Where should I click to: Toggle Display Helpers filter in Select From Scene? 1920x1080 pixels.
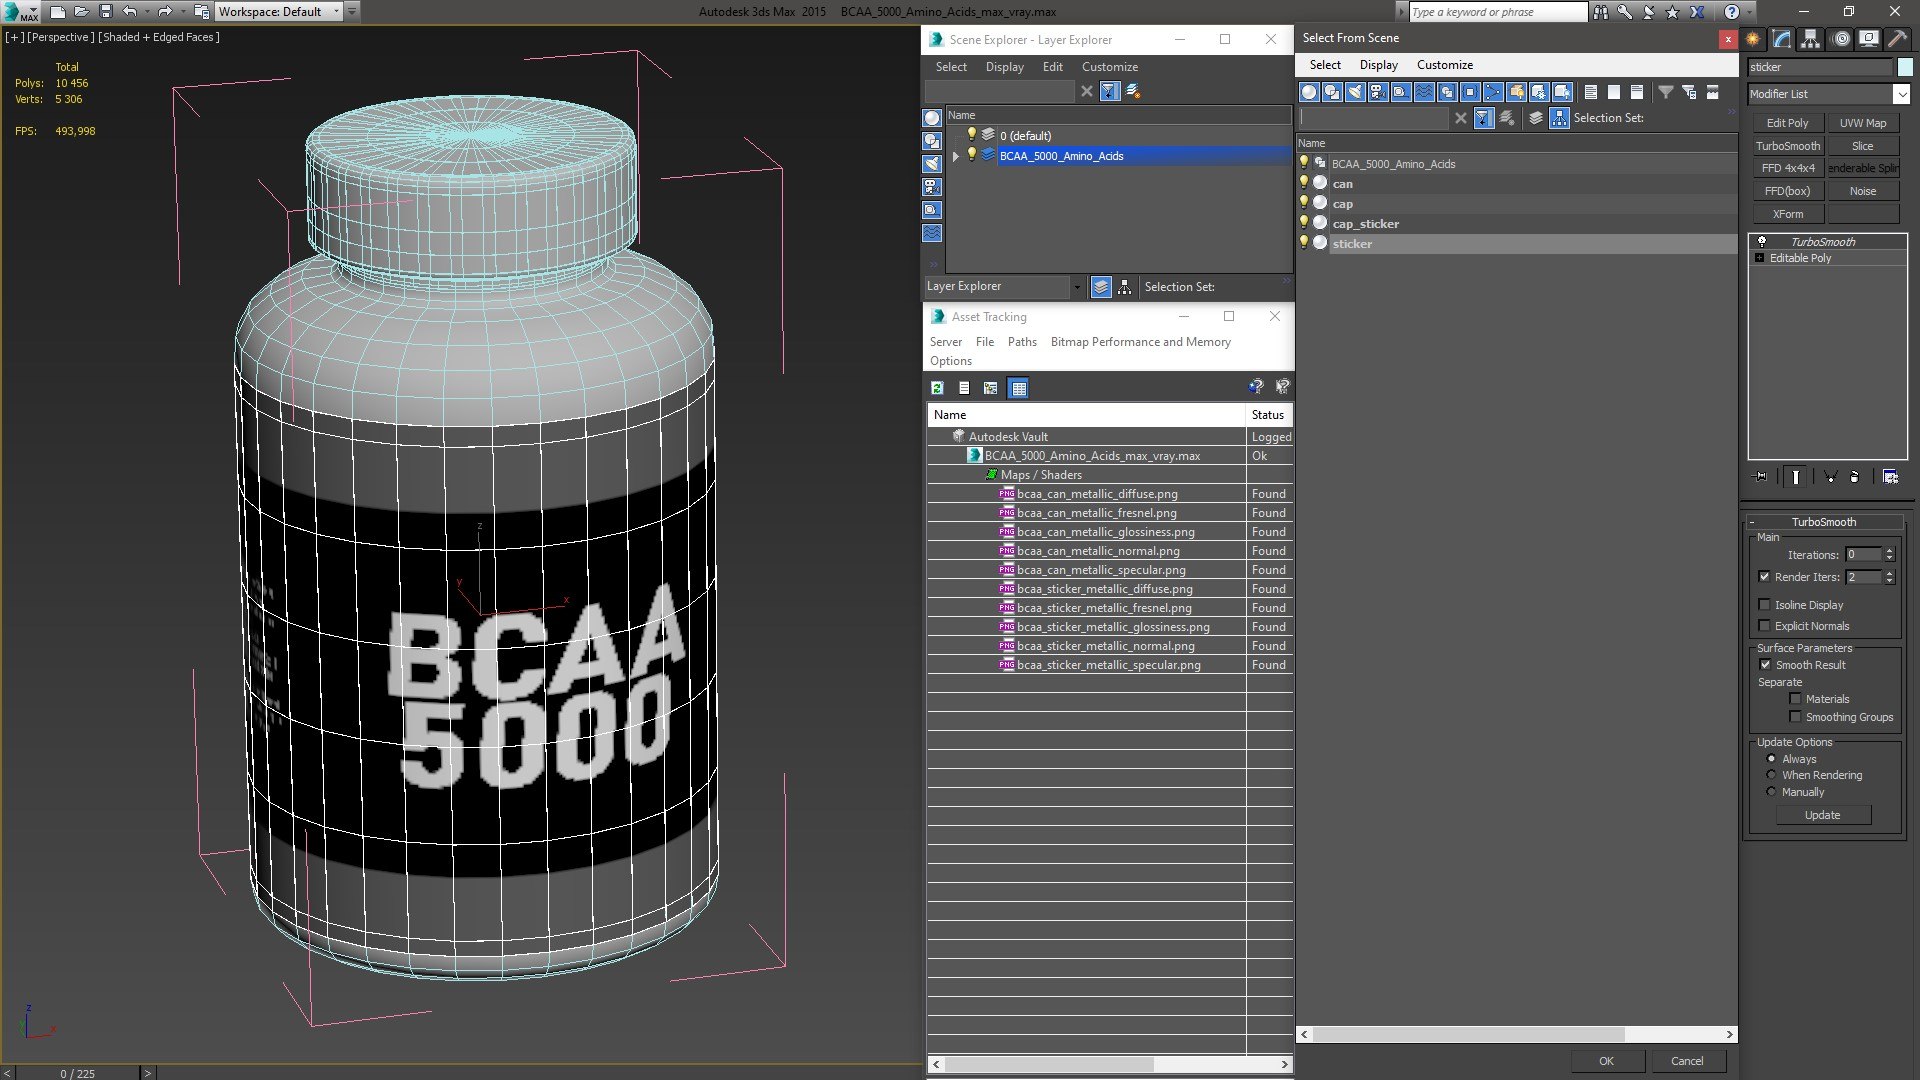pos(1401,92)
